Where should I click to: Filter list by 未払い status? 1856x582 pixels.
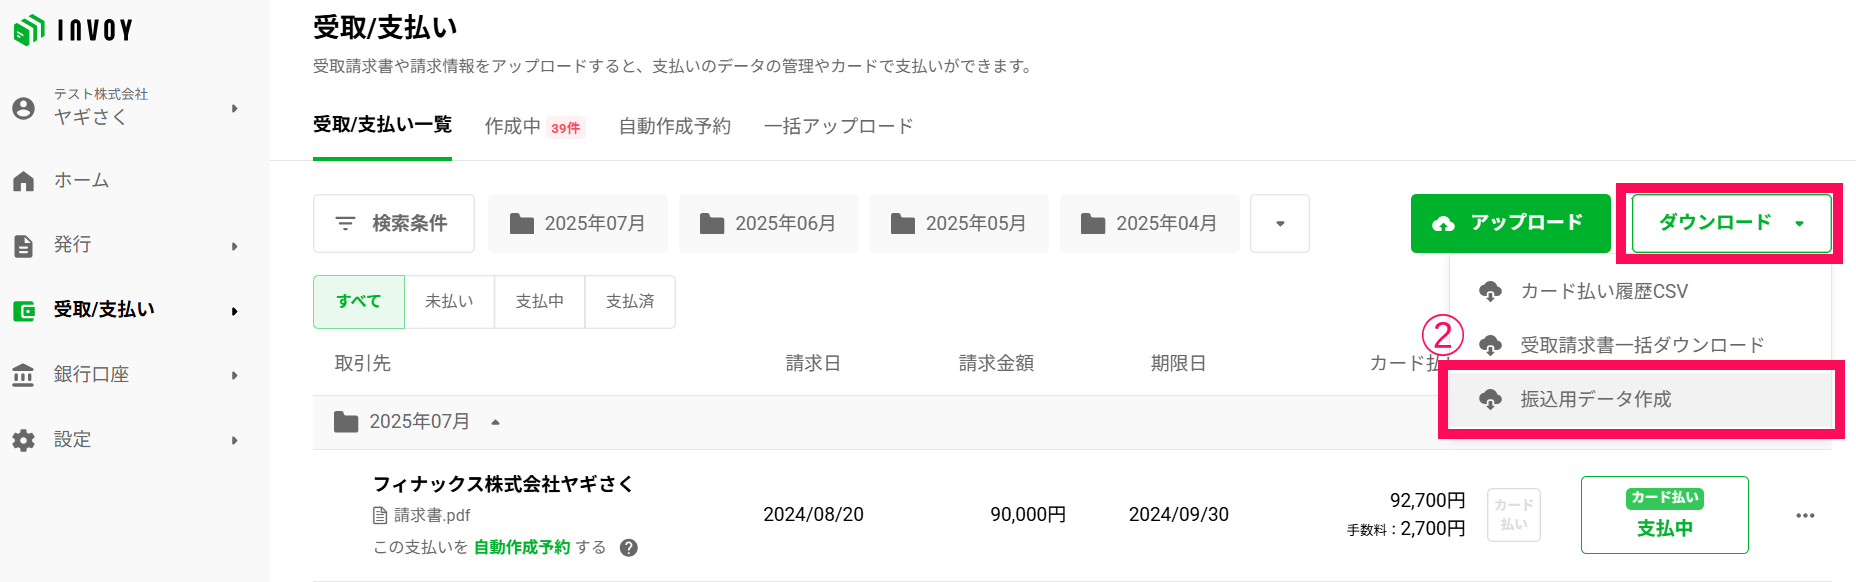pos(449,302)
